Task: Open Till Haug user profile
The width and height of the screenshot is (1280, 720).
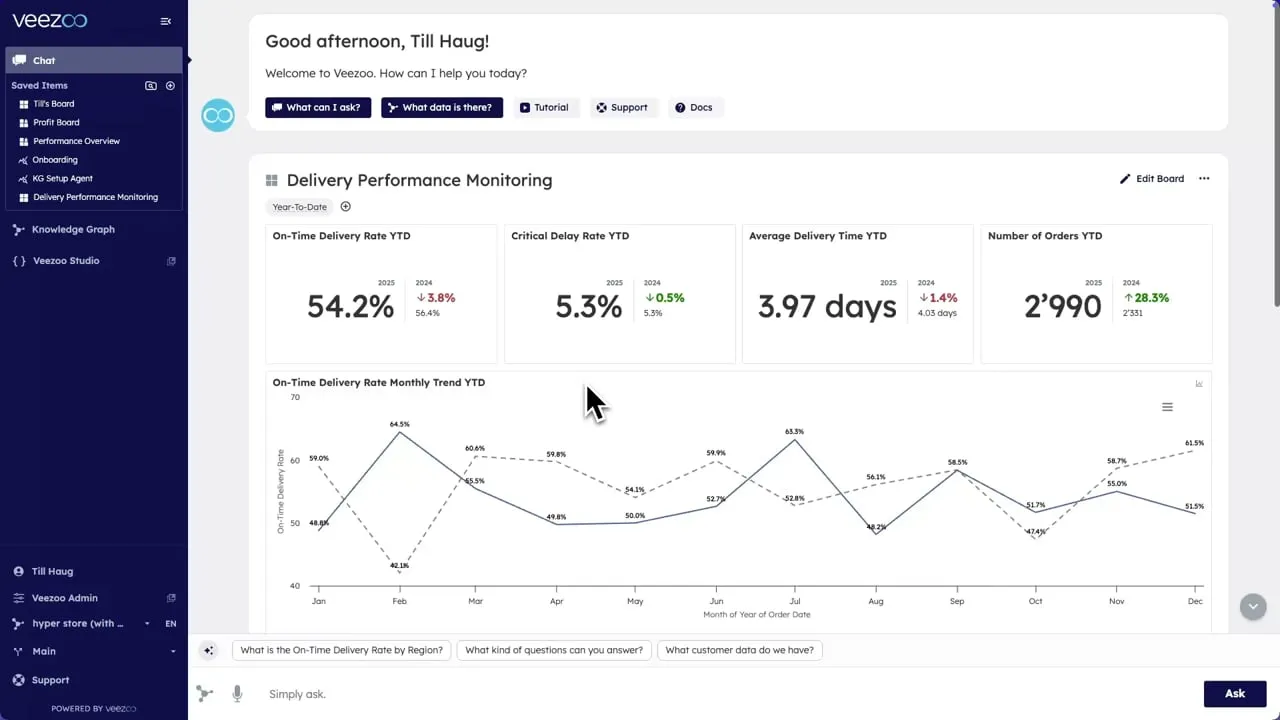Action: [52, 572]
